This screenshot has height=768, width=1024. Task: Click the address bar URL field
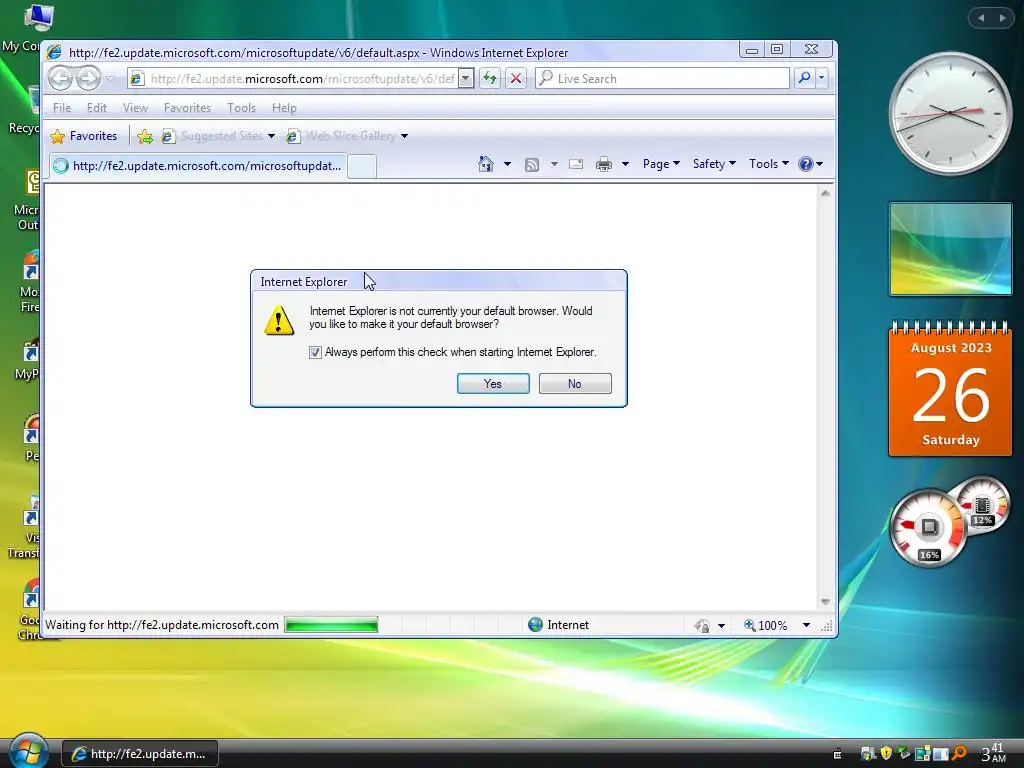[x=302, y=79]
